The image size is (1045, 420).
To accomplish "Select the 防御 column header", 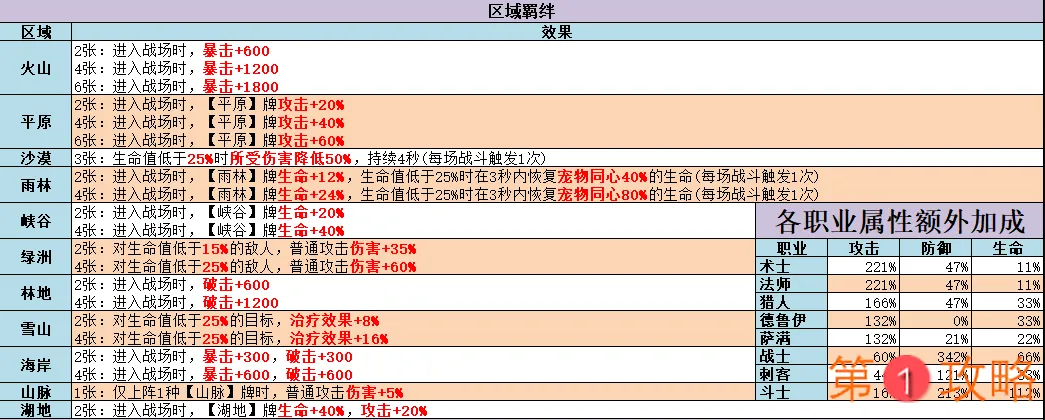I will click(936, 249).
